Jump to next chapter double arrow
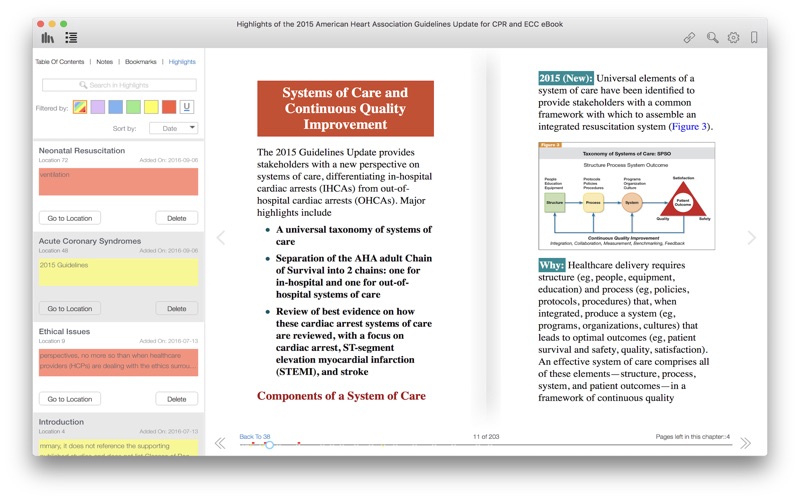Image resolution: width=800 pixels, height=500 pixels. [x=745, y=443]
